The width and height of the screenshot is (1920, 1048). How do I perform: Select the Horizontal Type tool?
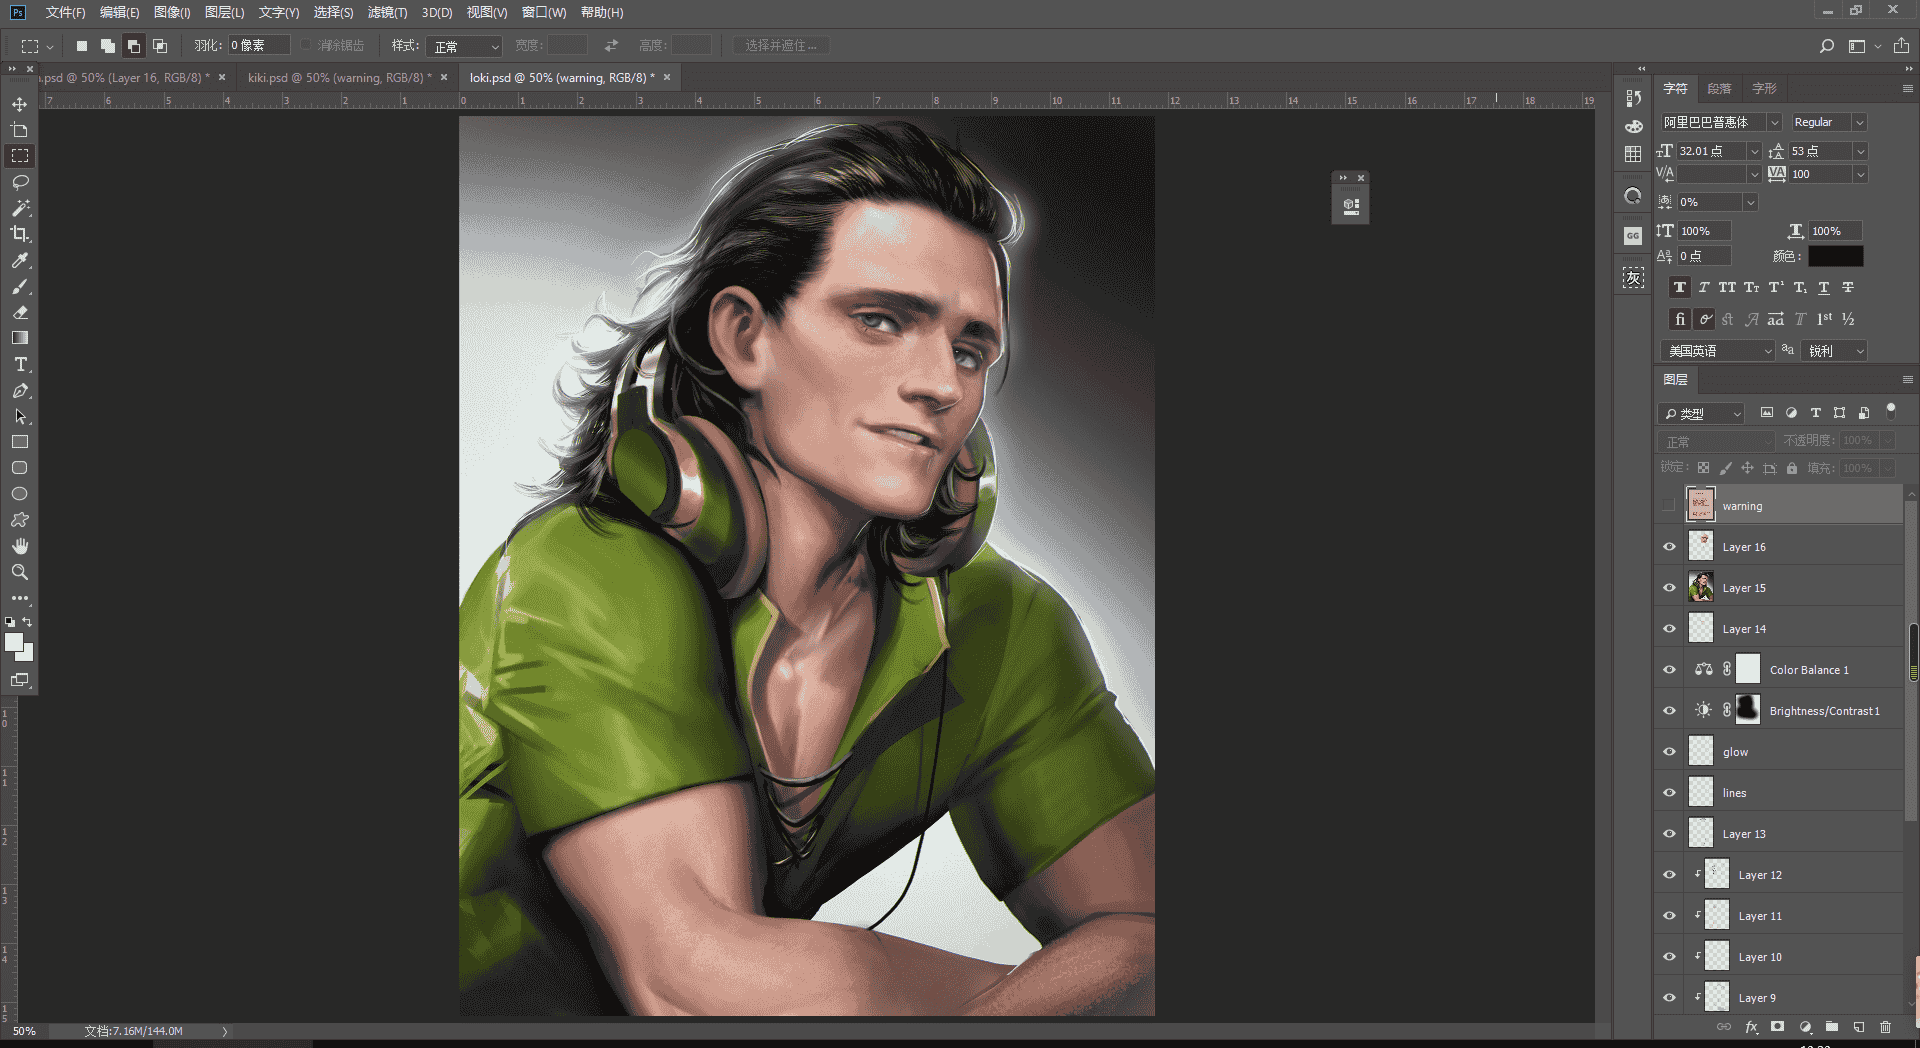point(19,364)
